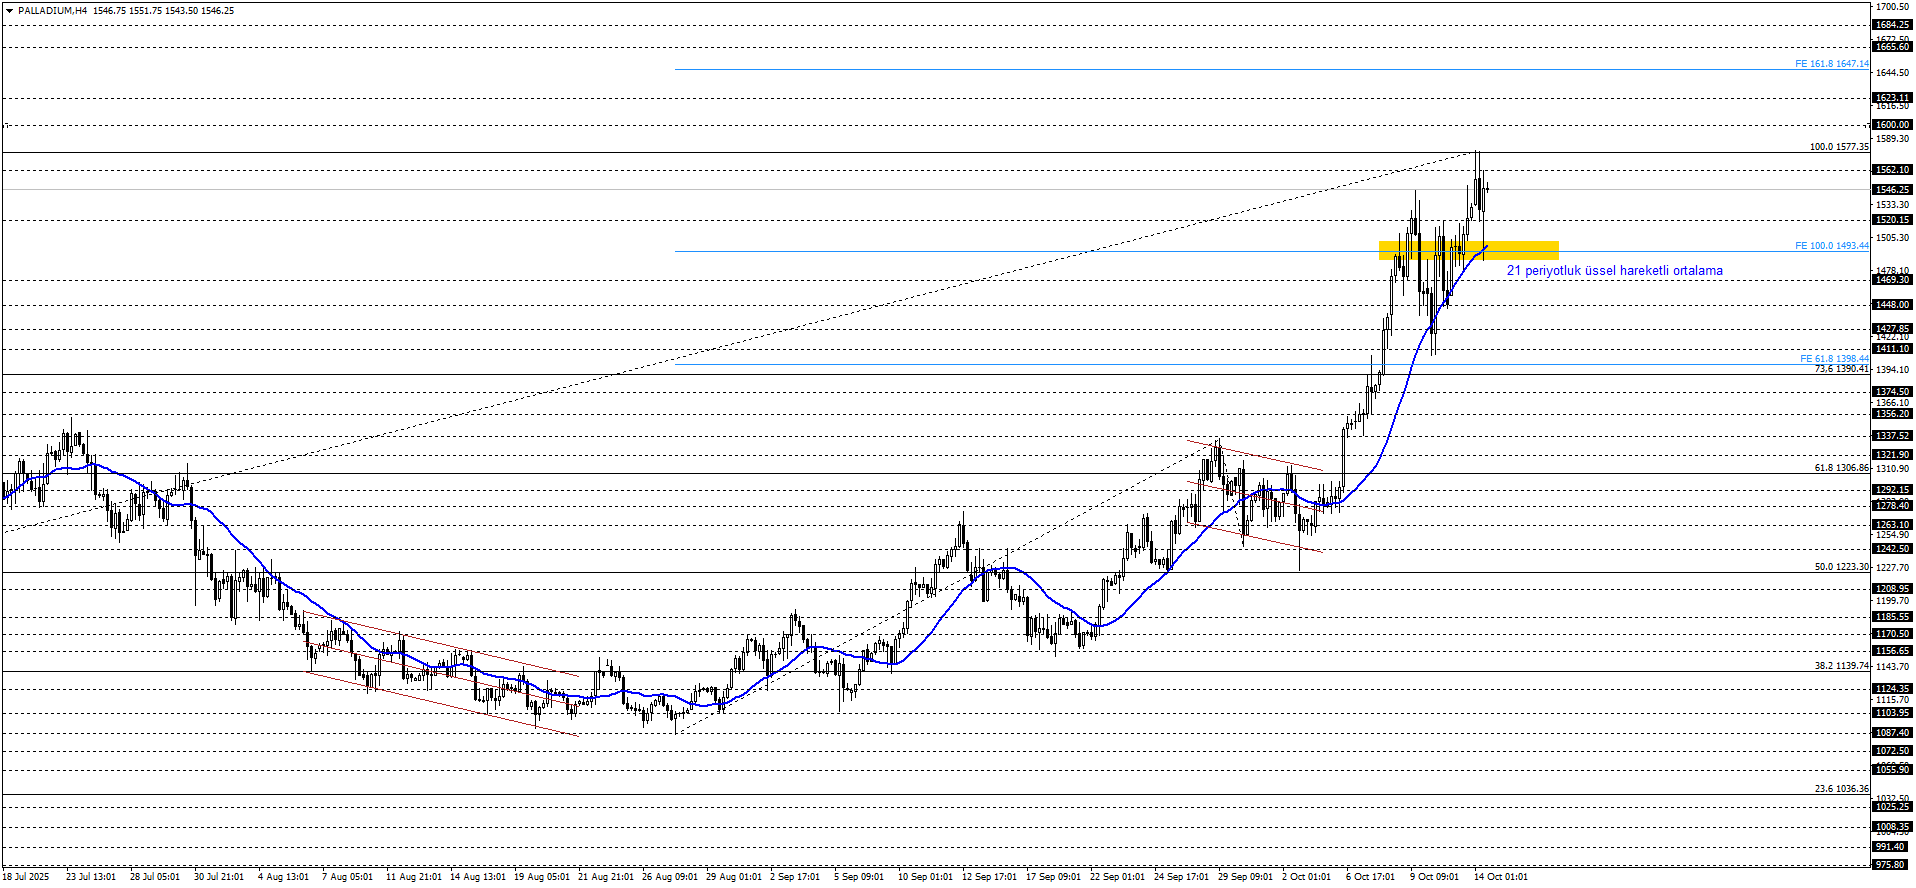
Task: Select the 1600.00 price tag on axis
Action: pos(1892,125)
